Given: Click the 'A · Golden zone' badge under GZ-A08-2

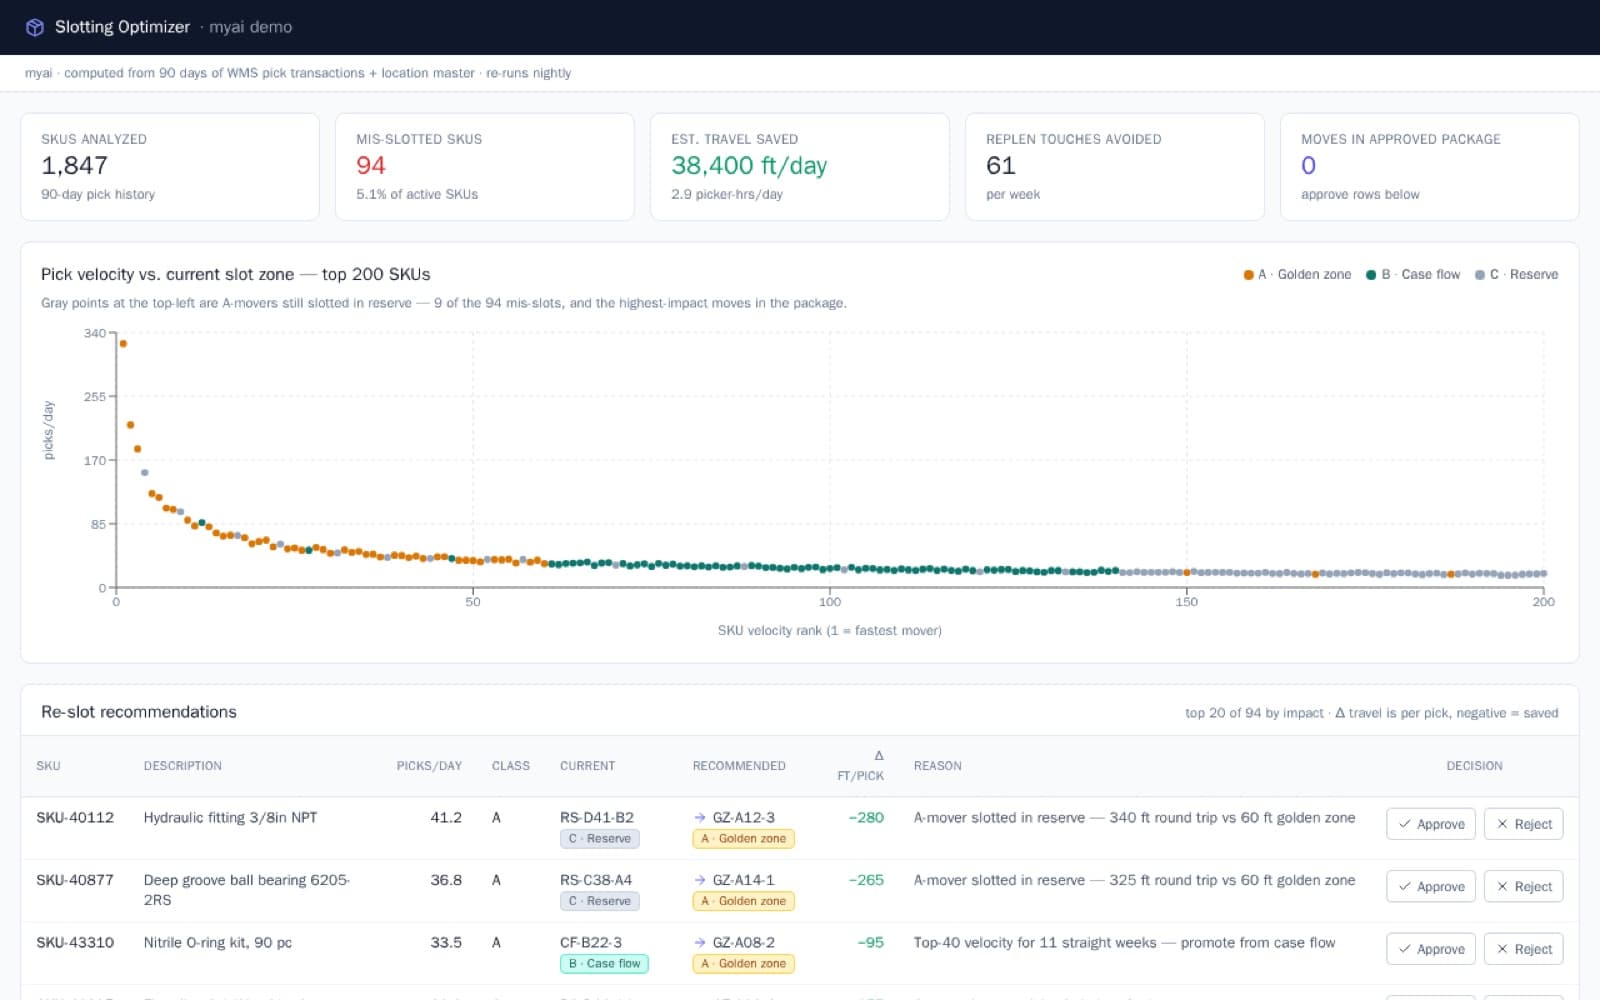Looking at the screenshot, I should point(744,964).
